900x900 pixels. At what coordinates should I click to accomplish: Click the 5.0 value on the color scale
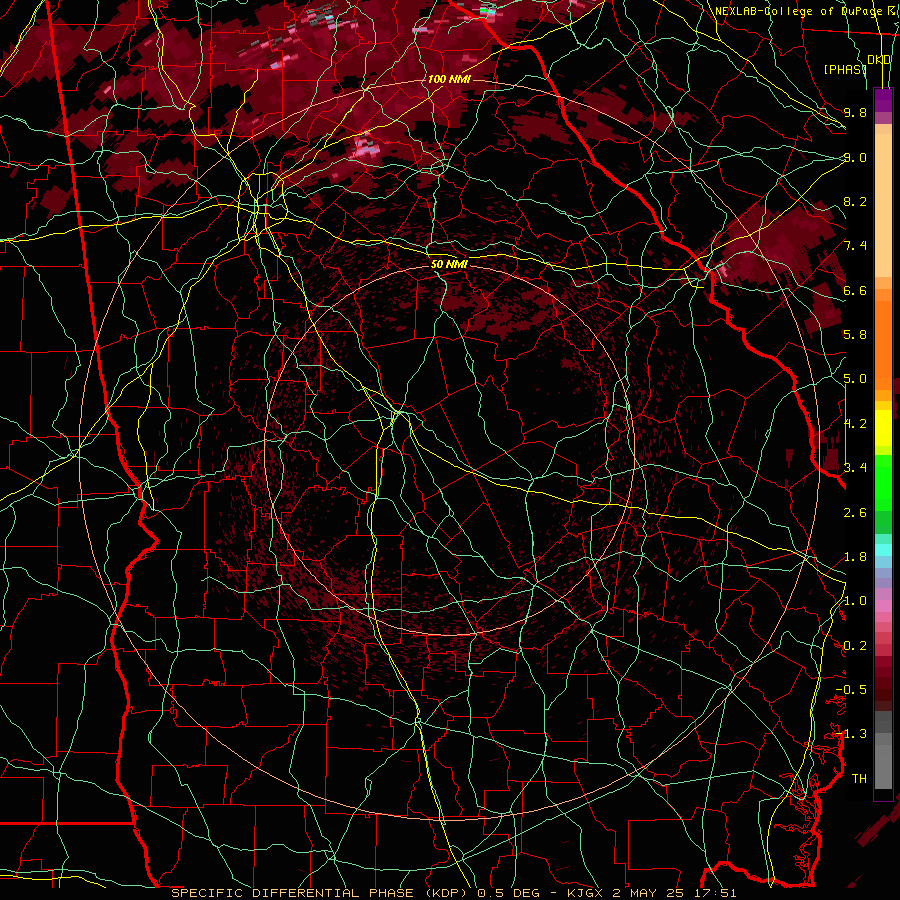855,379
